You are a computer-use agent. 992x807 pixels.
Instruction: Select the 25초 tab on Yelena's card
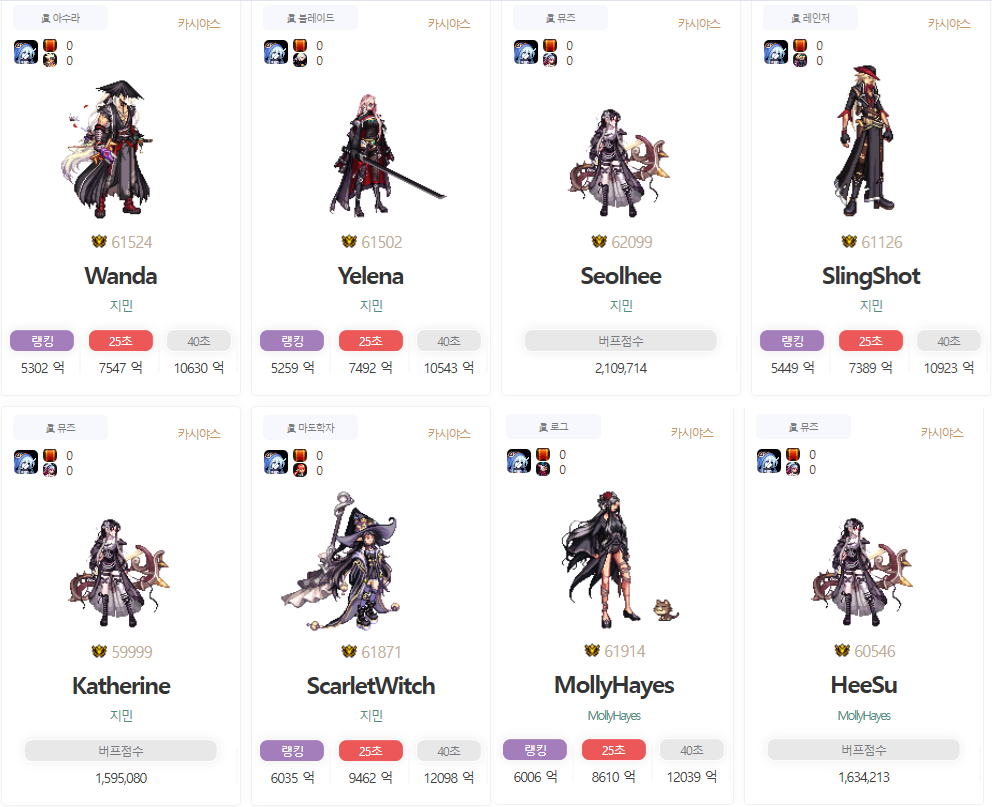pyautogui.click(x=371, y=341)
